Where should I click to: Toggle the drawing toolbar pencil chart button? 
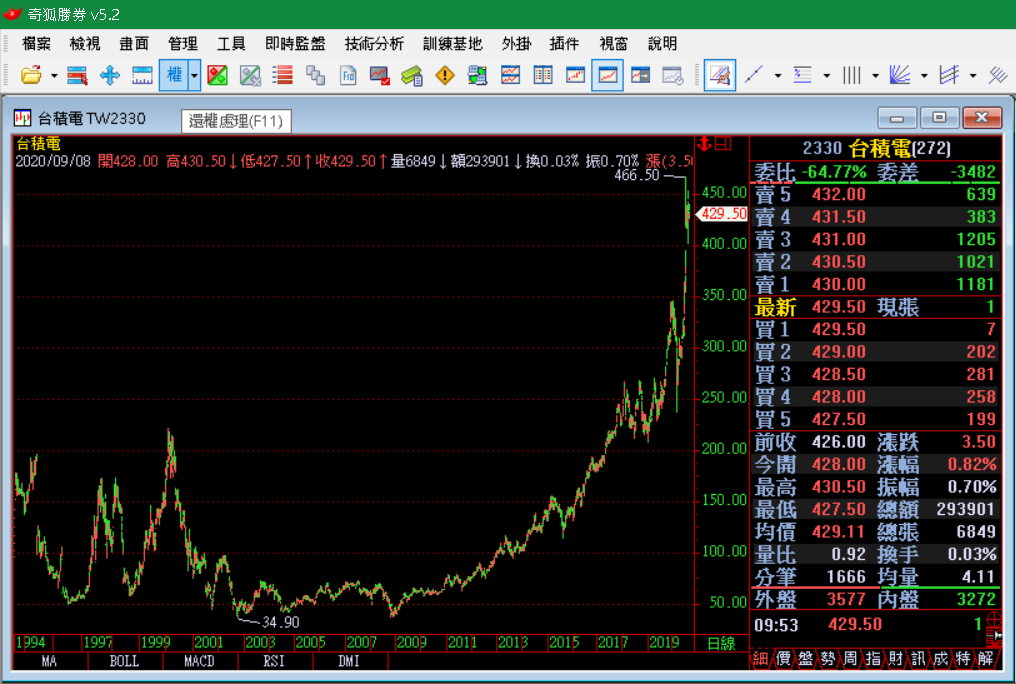(720, 75)
